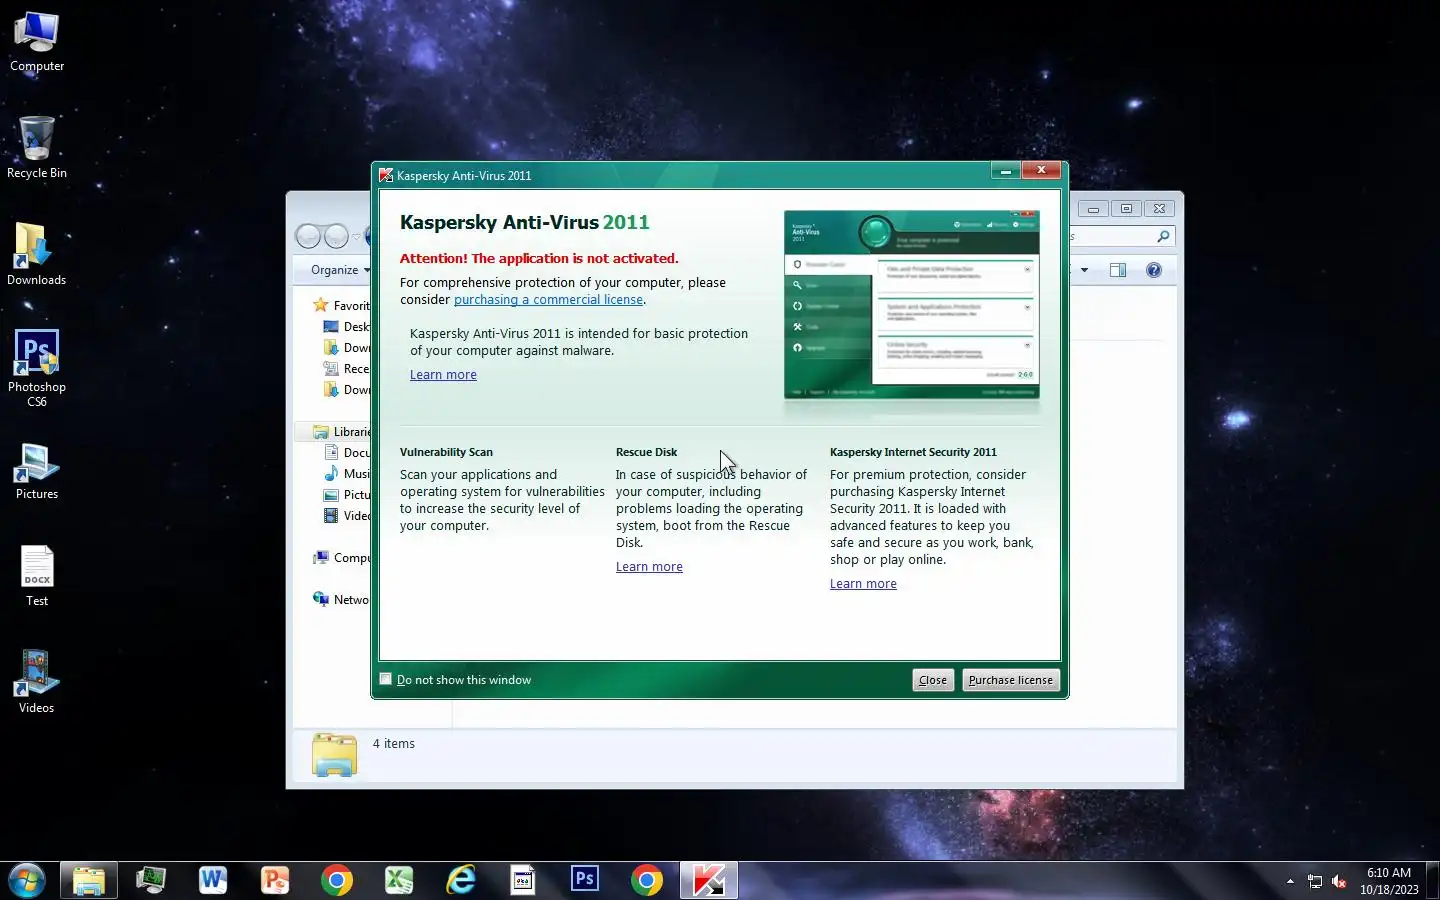Image resolution: width=1440 pixels, height=900 pixels.
Task: Select the Computer desktop icon
Action: pos(37,42)
